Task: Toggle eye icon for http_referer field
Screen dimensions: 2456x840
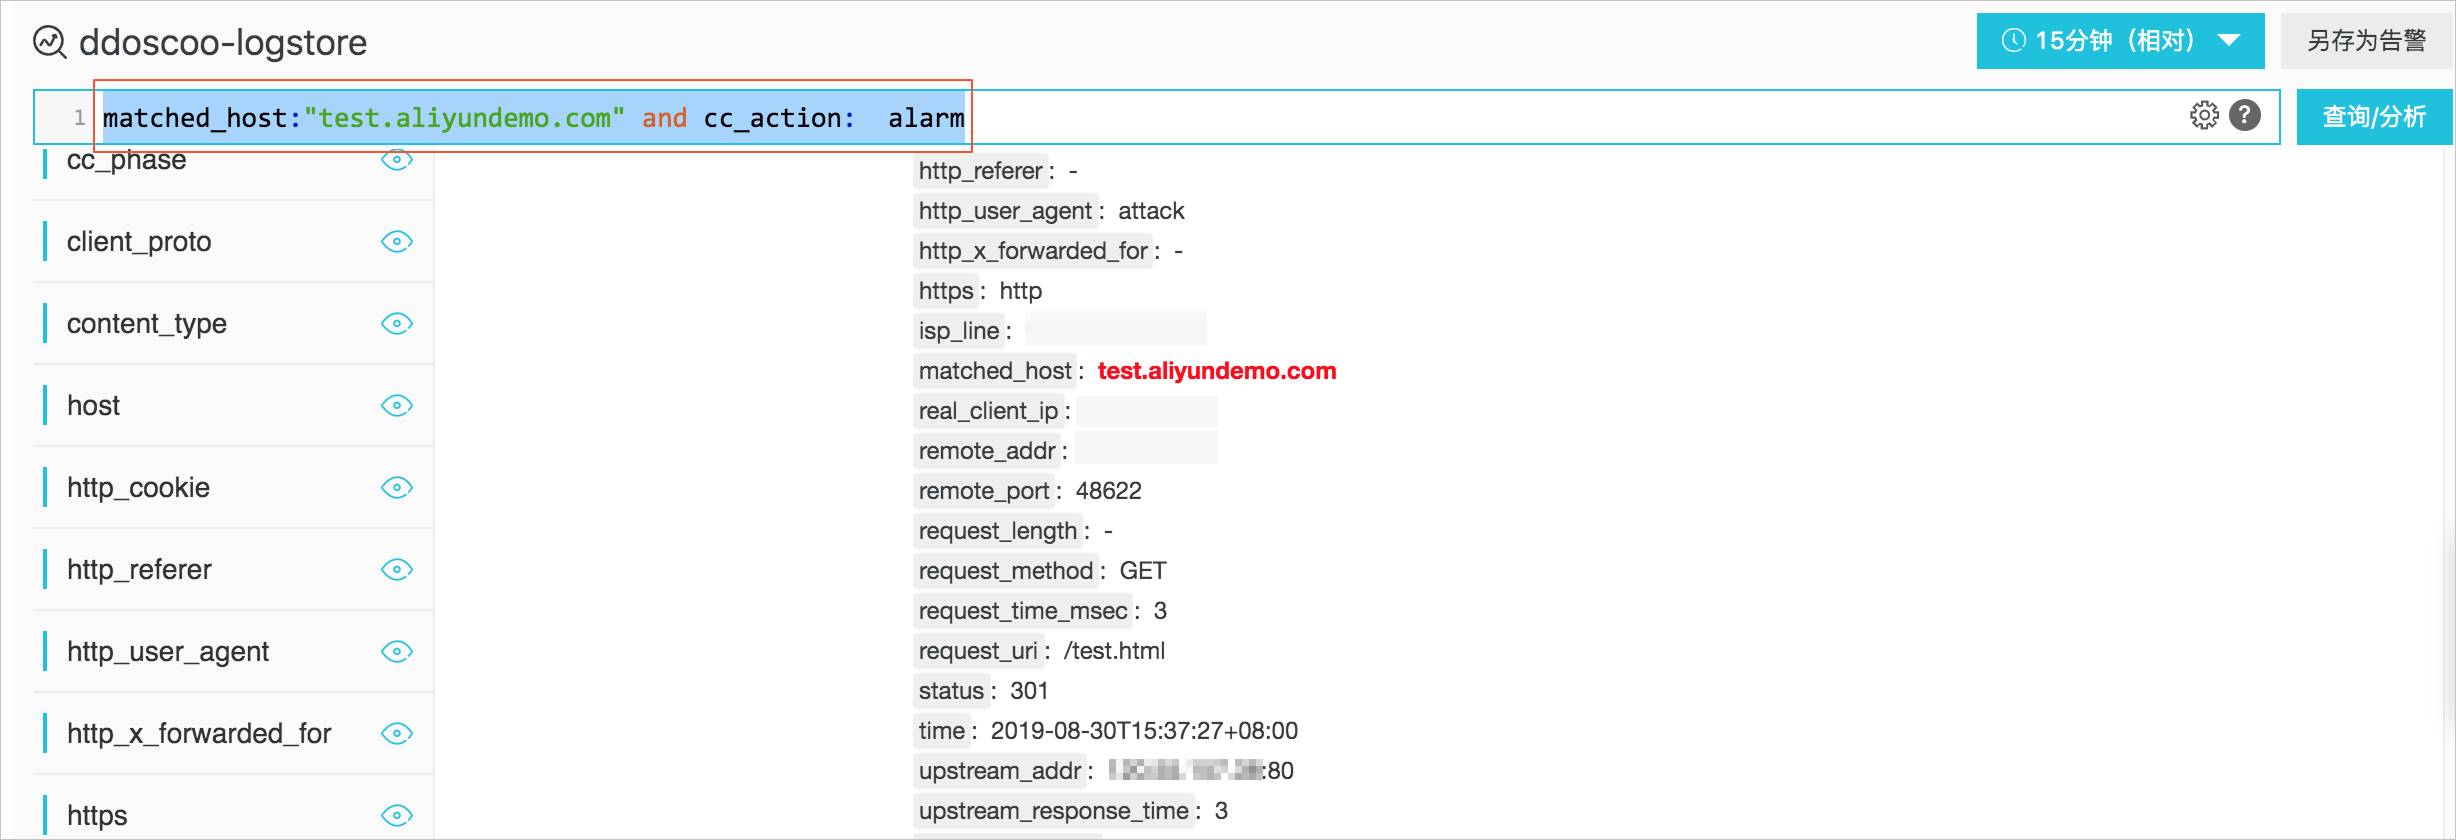Action: 397,570
